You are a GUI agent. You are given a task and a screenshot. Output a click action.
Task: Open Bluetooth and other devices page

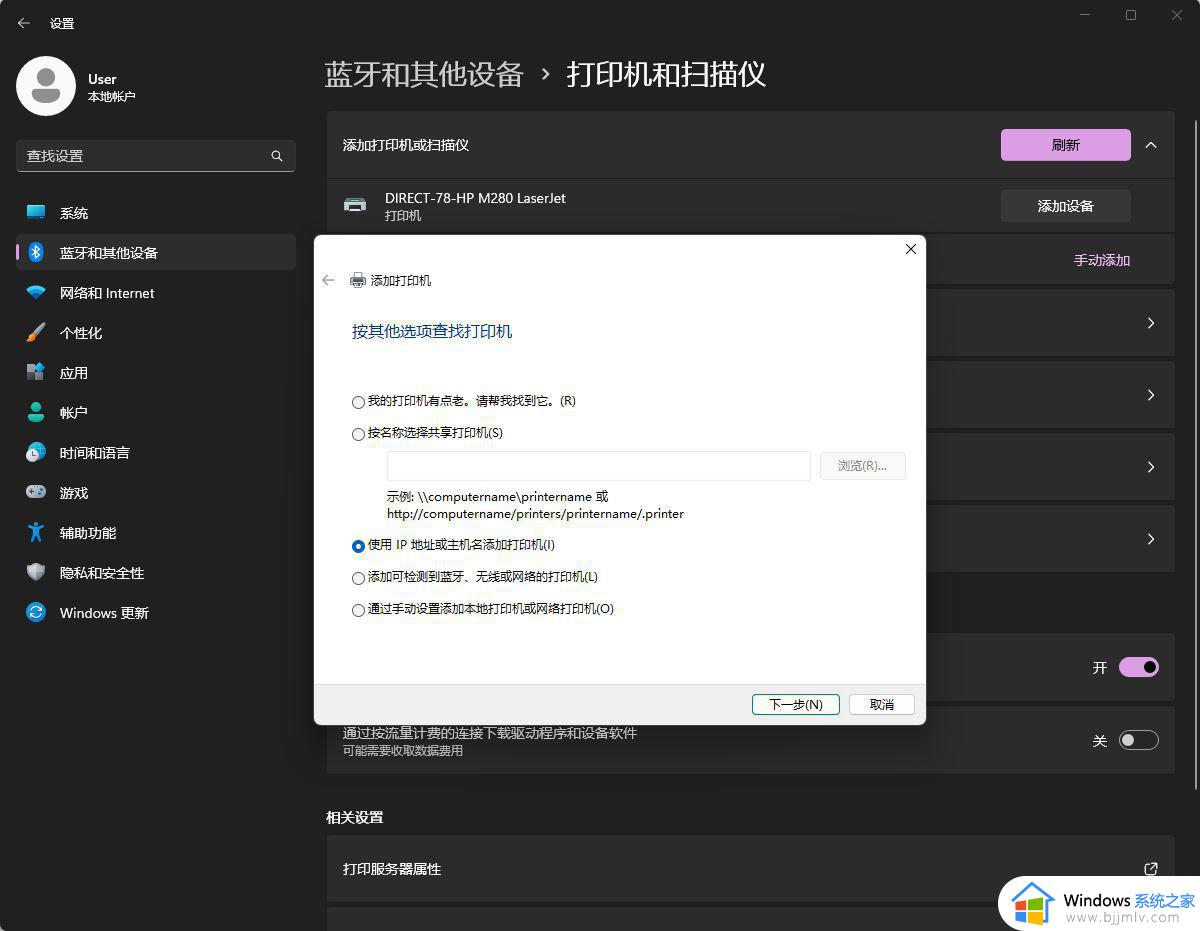click(156, 252)
